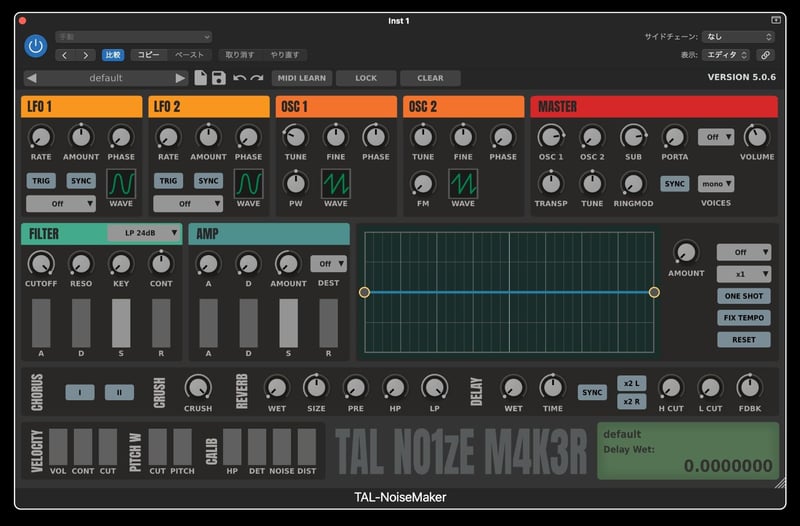Click the link chain icon
The image size is (800, 526).
pyautogui.click(x=765, y=55)
